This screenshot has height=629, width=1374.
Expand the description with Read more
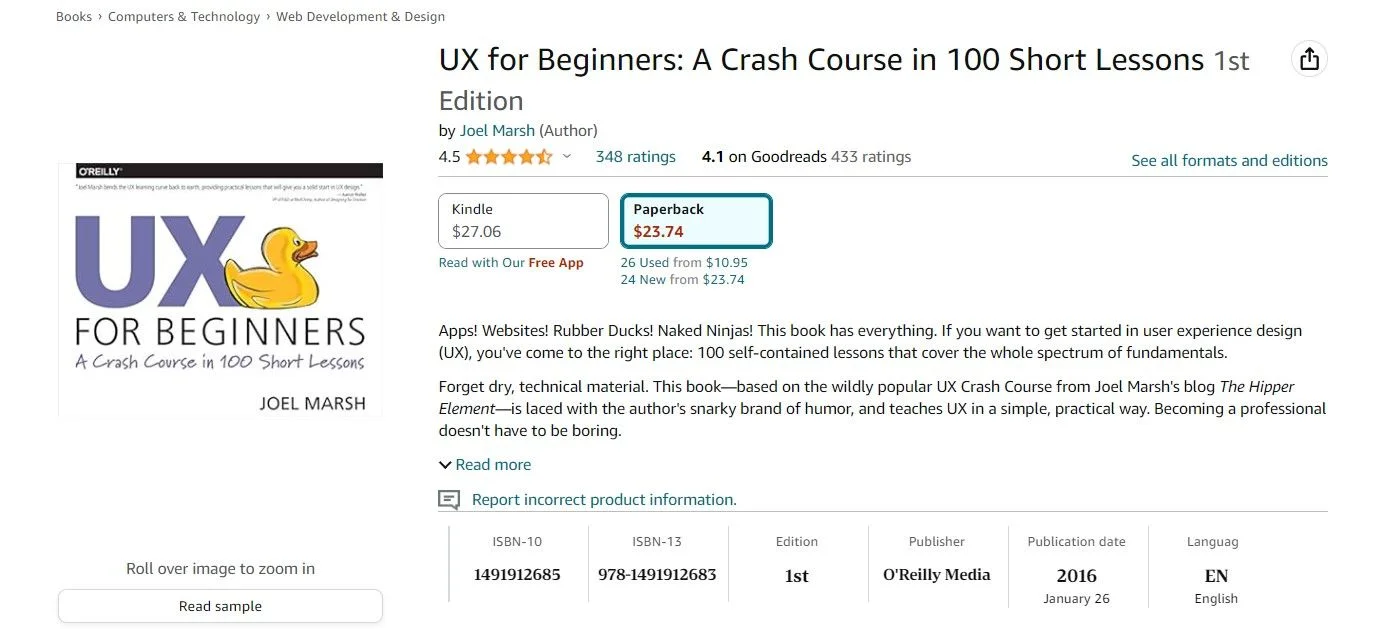click(485, 465)
